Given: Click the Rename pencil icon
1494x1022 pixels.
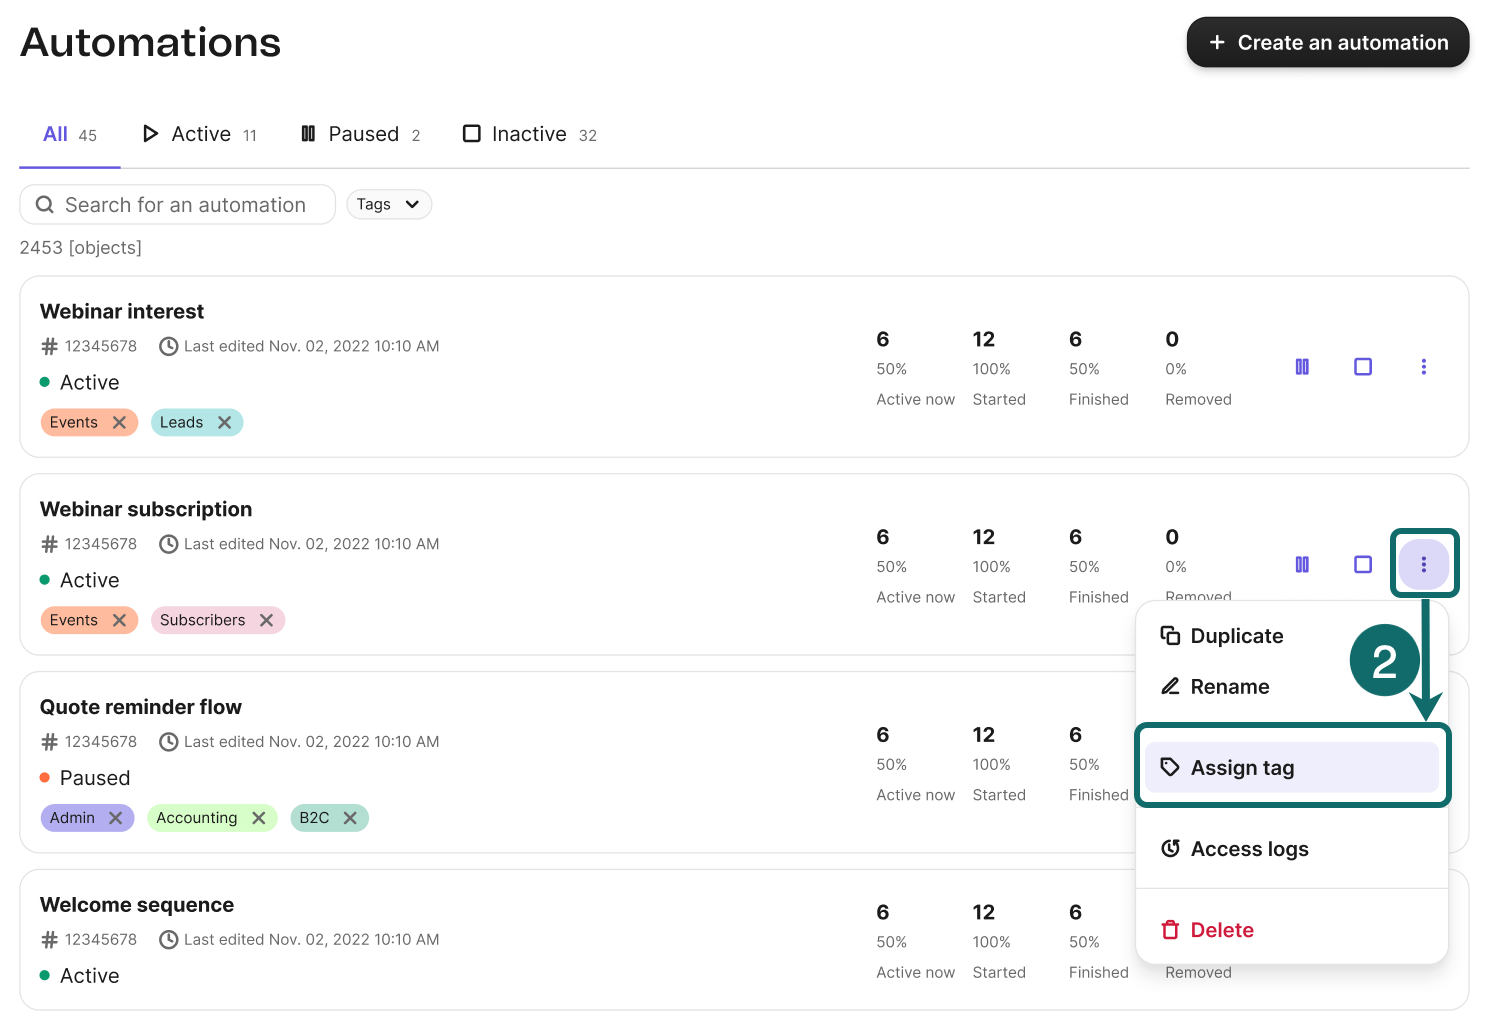Looking at the screenshot, I should coord(1170,686).
